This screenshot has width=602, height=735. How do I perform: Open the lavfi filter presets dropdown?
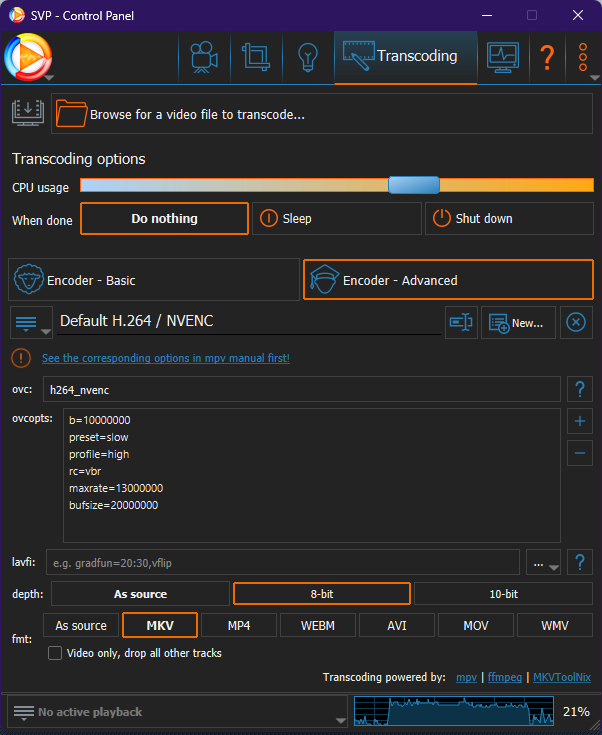tap(544, 563)
